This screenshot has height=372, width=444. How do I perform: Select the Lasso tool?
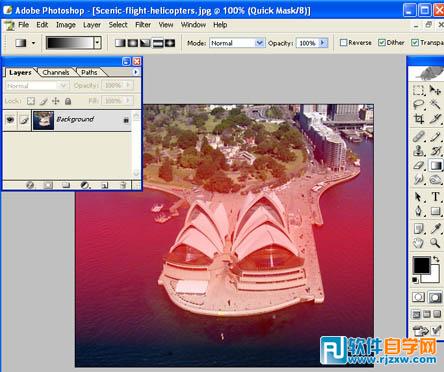tap(419, 104)
